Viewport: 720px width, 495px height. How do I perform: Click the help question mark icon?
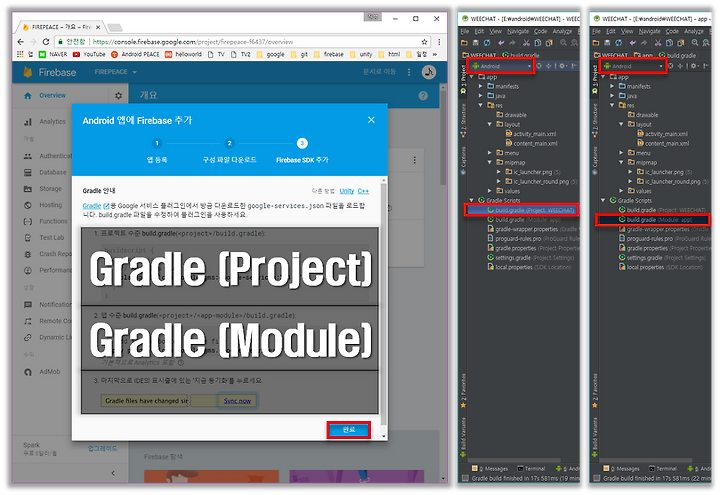tap(423, 96)
